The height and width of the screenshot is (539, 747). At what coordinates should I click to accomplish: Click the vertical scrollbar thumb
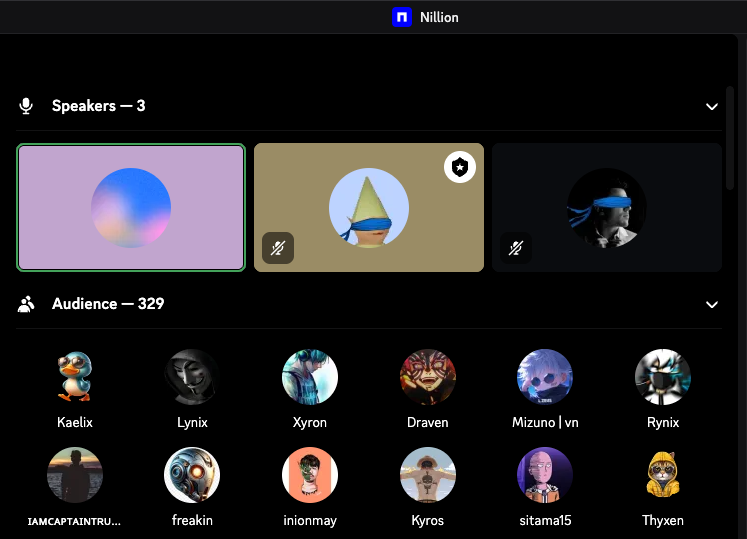point(729,138)
